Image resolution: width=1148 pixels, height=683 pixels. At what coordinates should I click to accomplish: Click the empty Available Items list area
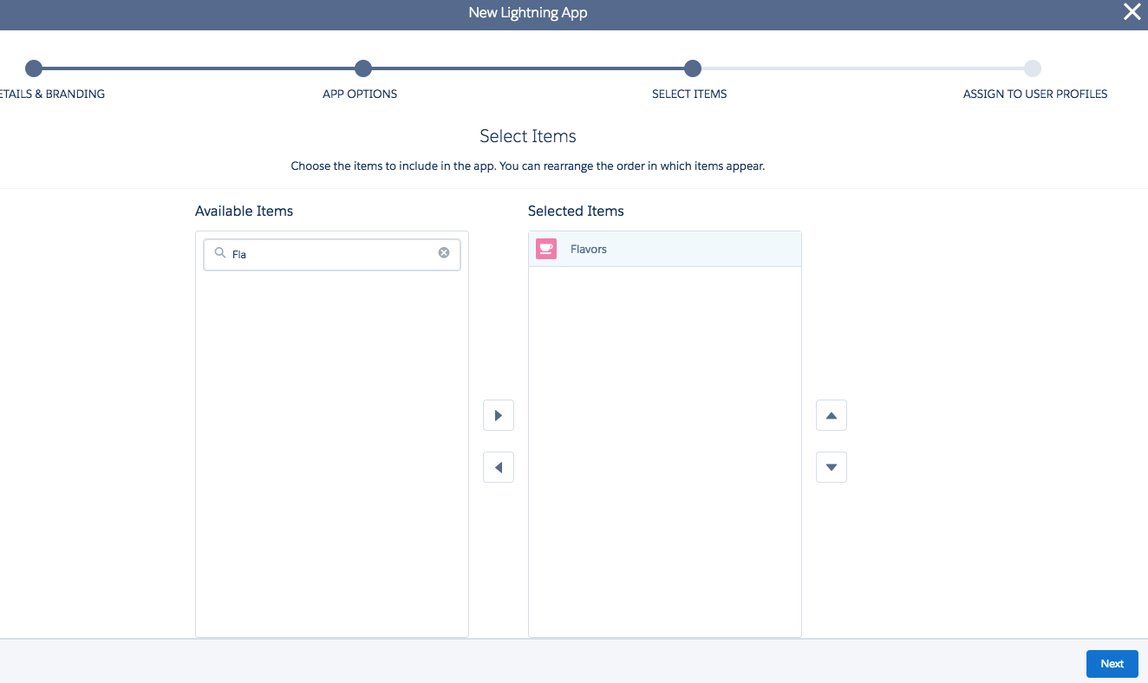point(332,450)
